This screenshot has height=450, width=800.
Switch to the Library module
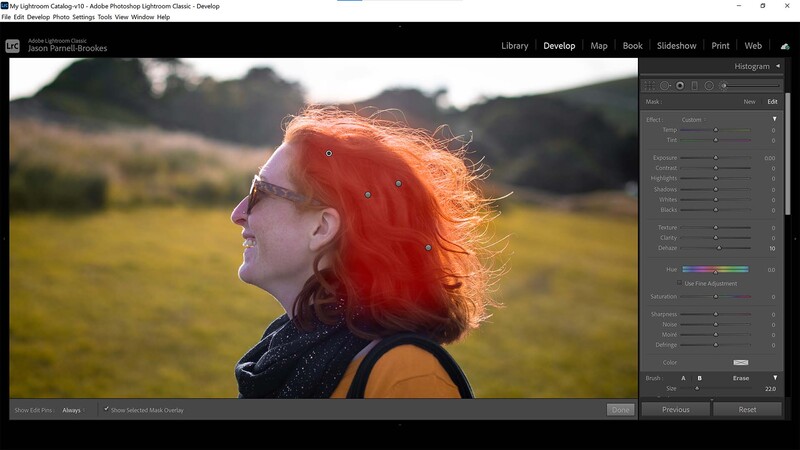[514, 46]
